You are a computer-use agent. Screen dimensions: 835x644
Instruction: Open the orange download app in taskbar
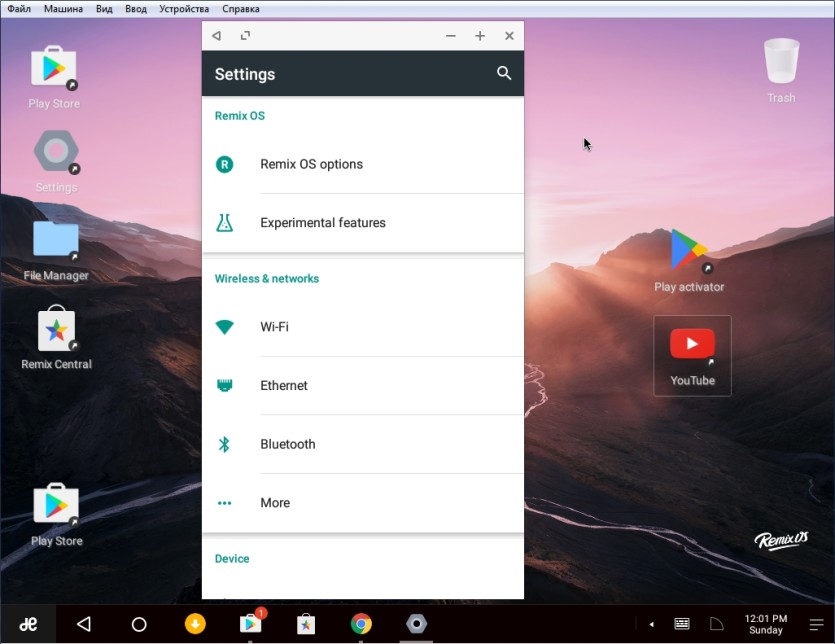click(195, 624)
